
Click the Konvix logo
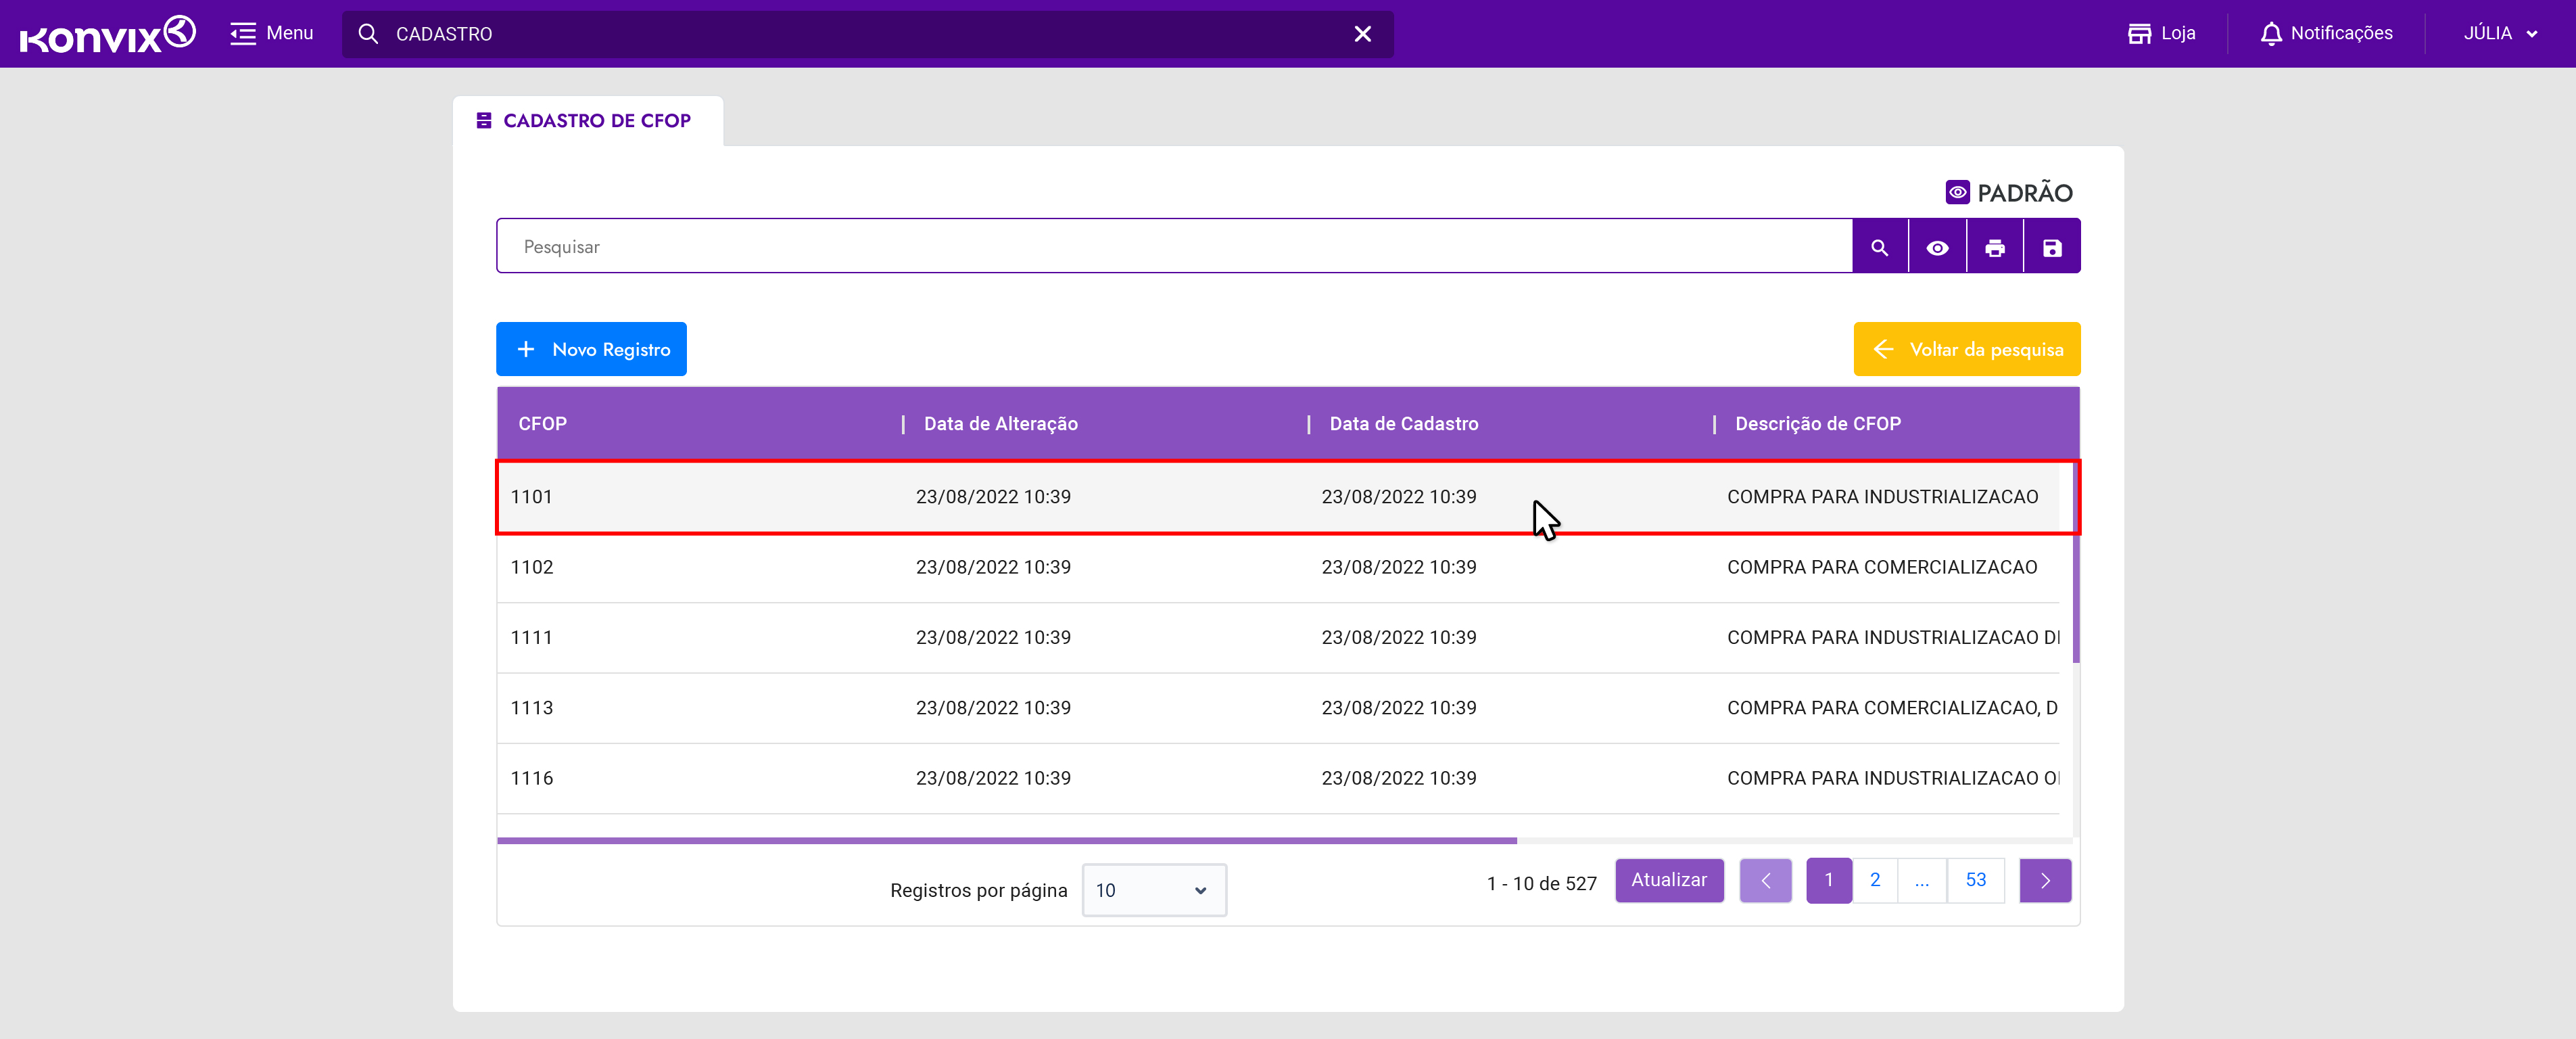pos(107,34)
